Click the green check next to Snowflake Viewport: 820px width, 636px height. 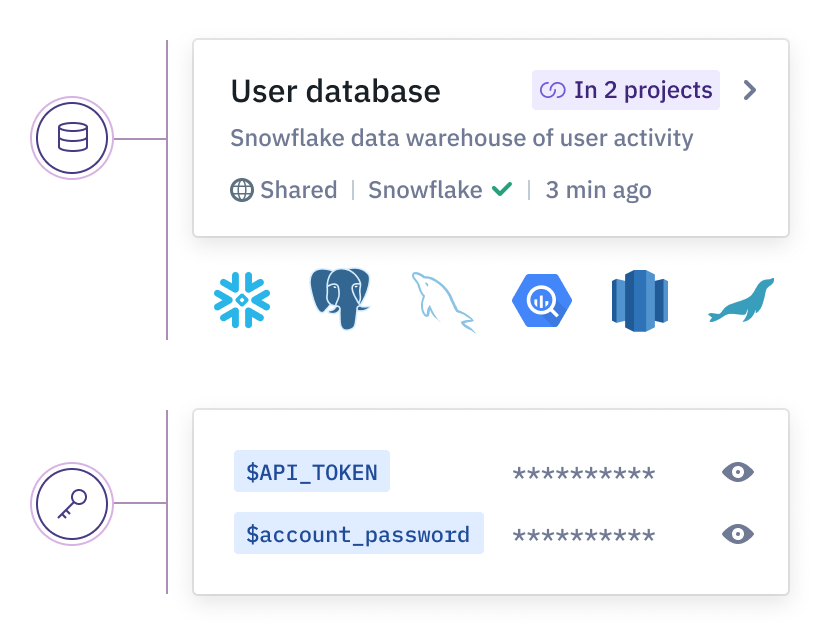click(502, 188)
